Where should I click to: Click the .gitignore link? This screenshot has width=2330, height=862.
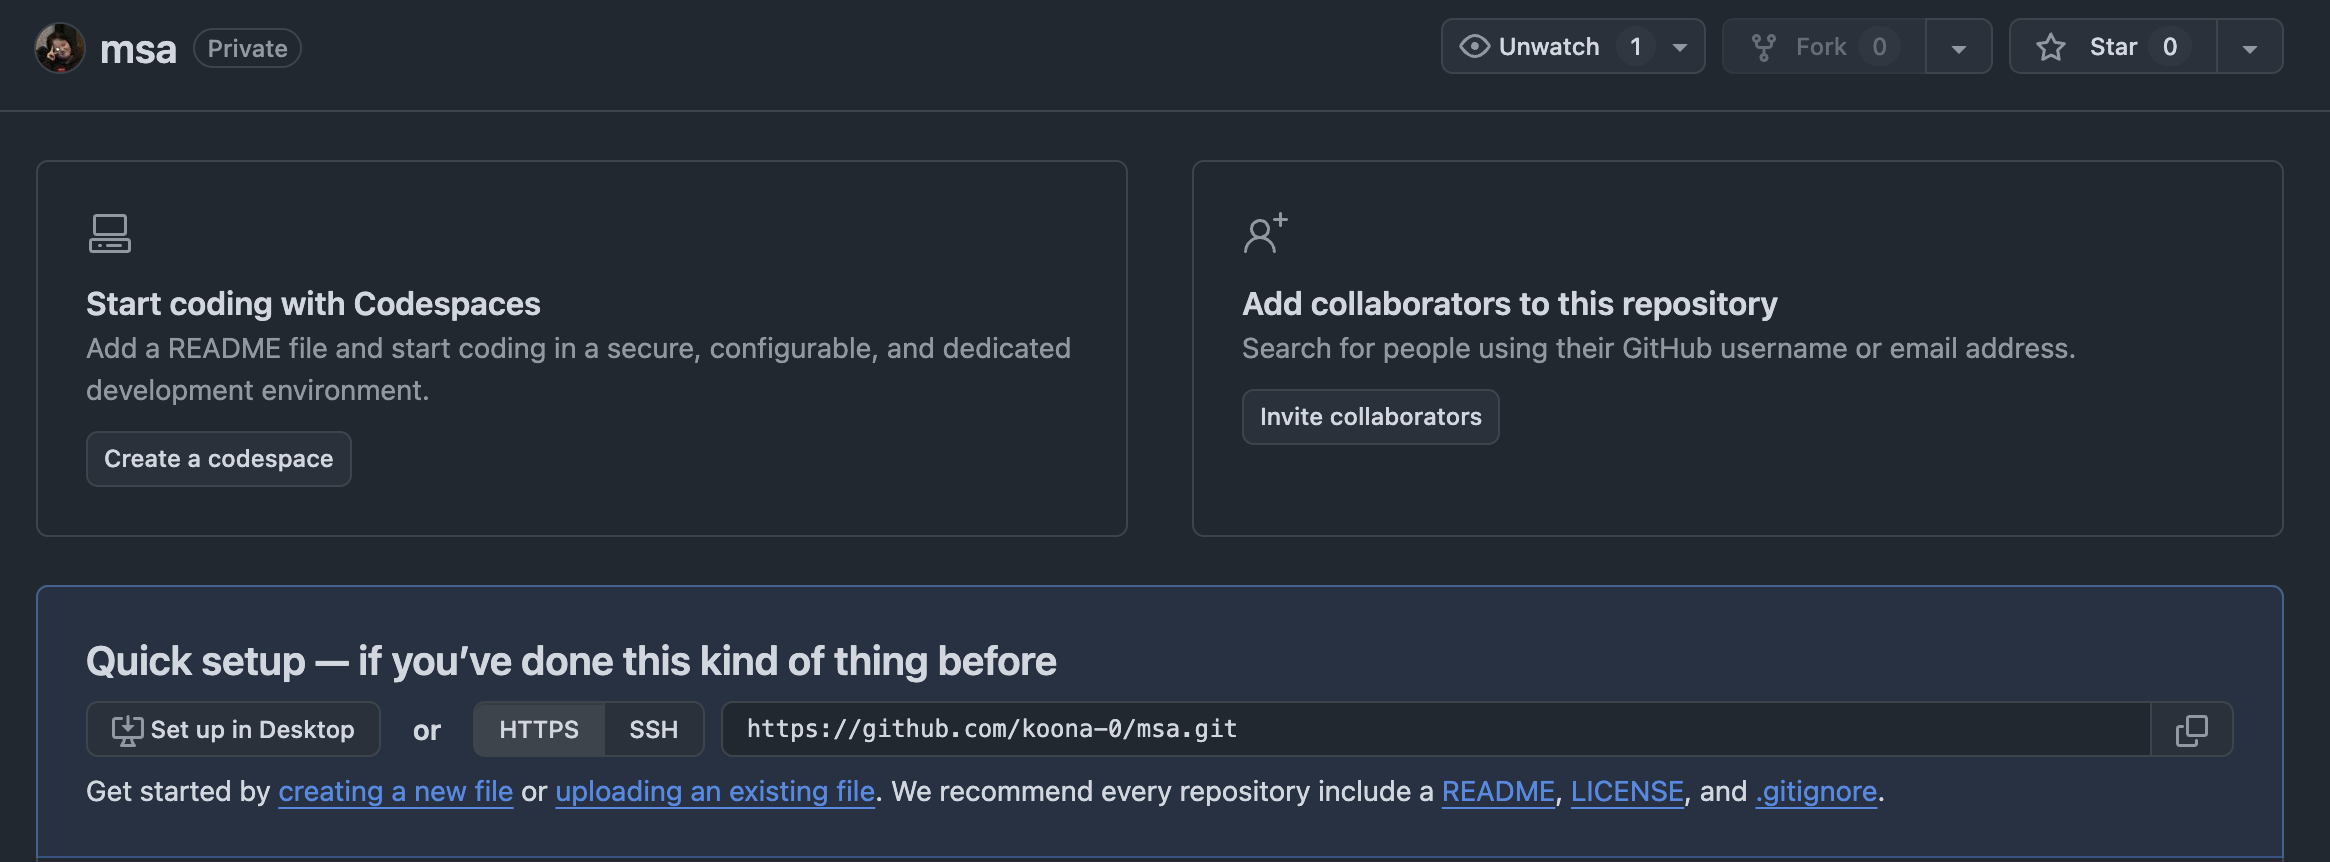pos(1816,792)
